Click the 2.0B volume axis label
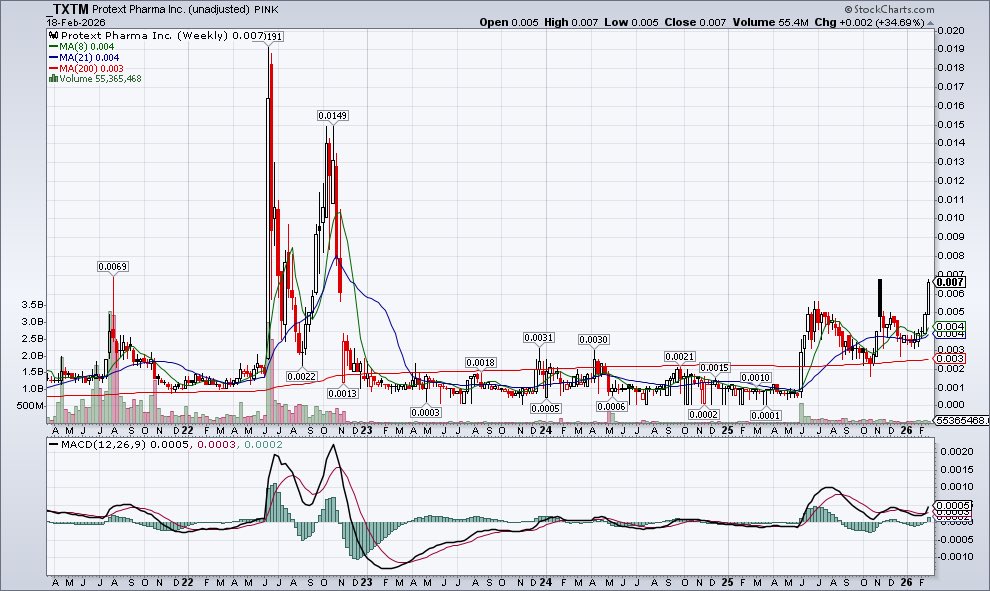The image size is (990, 591). 33,355
